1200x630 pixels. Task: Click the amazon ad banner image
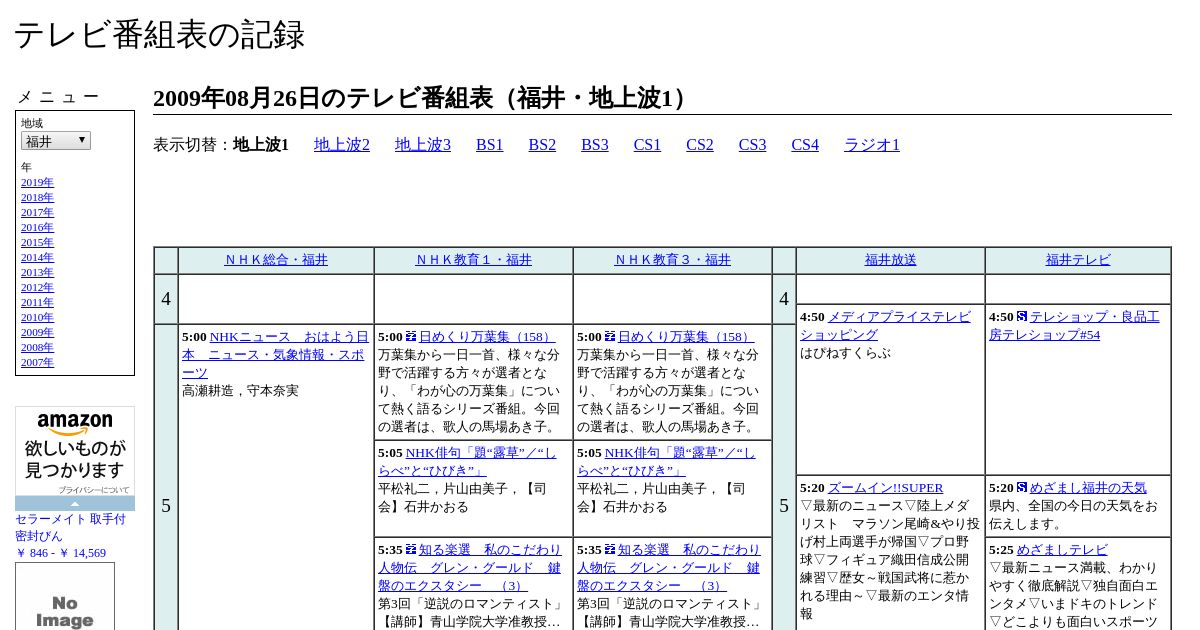point(75,451)
